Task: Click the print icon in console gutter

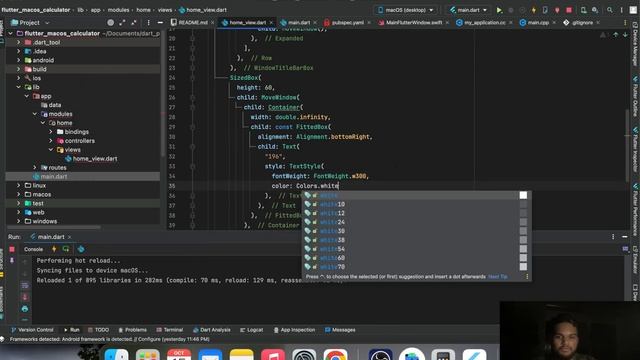Action: (25, 309)
